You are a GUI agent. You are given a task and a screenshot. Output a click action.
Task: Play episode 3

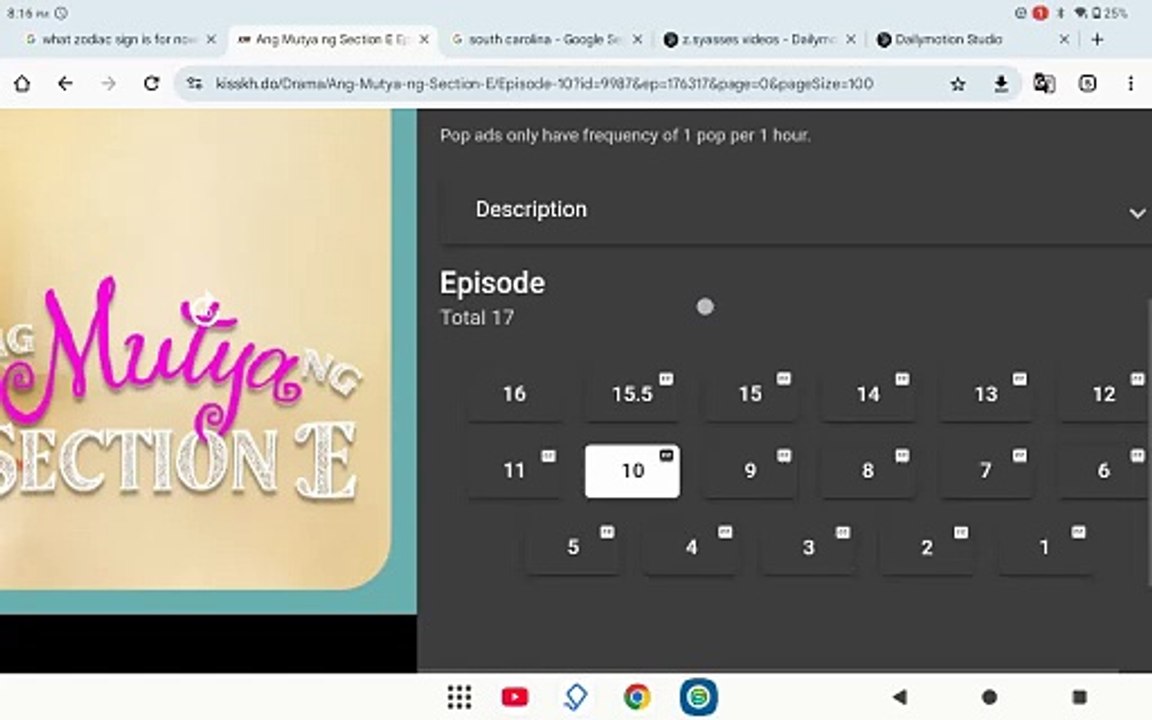pos(809,547)
